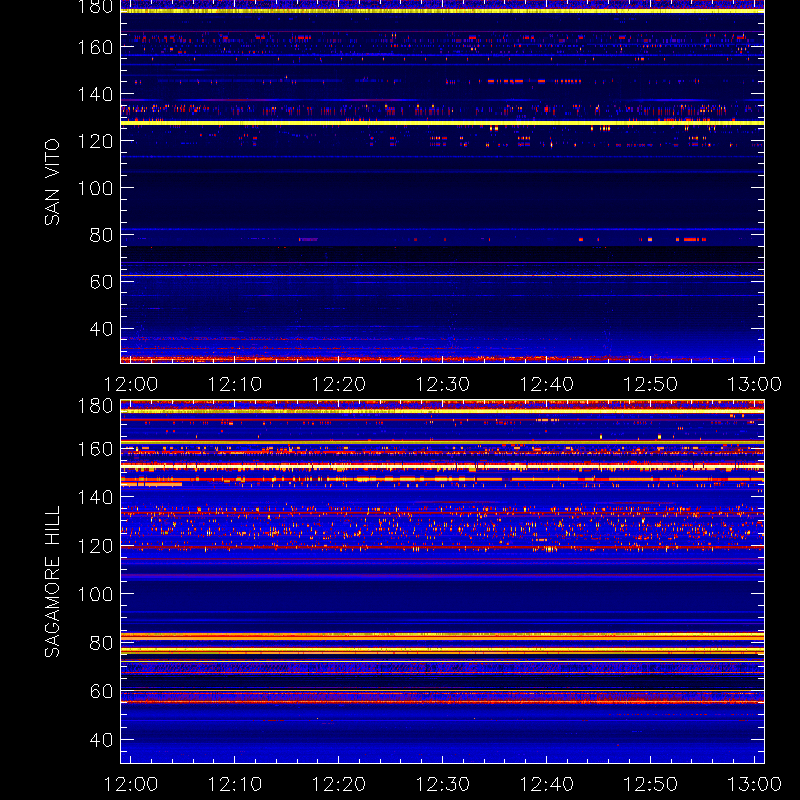
Task: Click the 12:10 time label under Sagamore Hill plot
Action: coord(235,784)
